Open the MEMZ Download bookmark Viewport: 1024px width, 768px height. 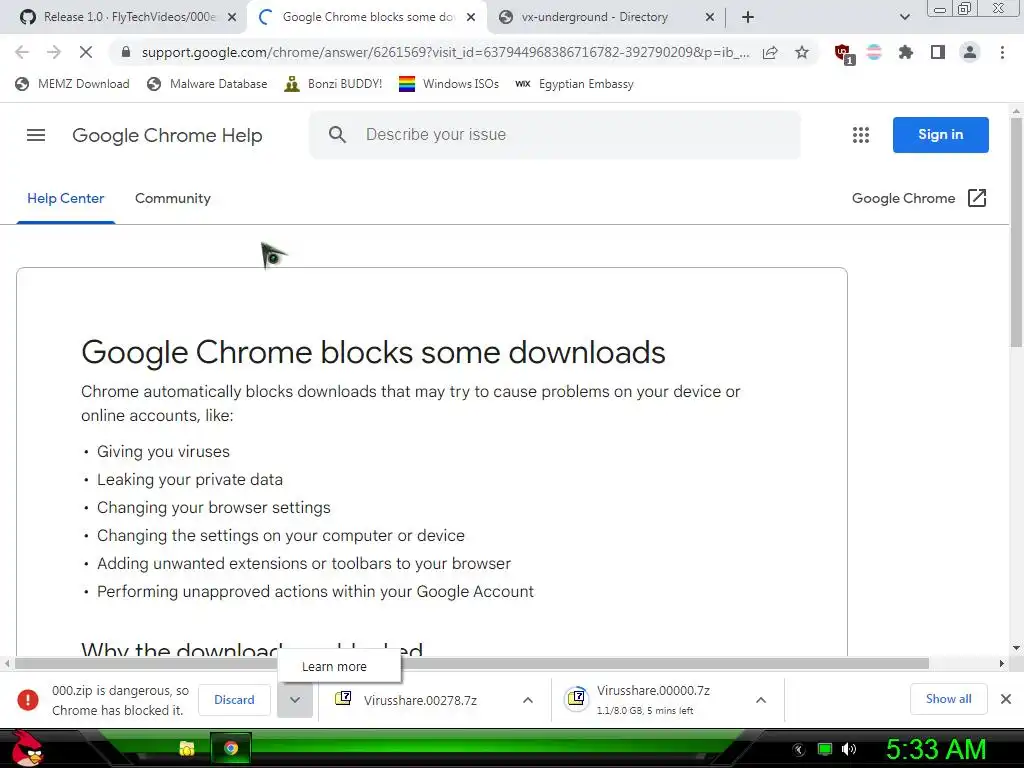coord(72,84)
